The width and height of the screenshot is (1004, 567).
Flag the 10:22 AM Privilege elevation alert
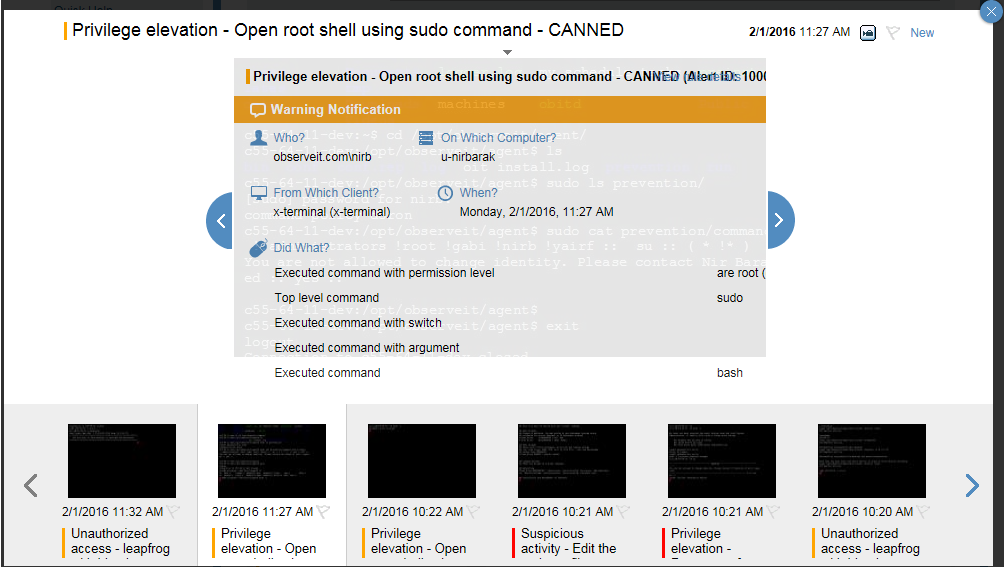[473, 512]
